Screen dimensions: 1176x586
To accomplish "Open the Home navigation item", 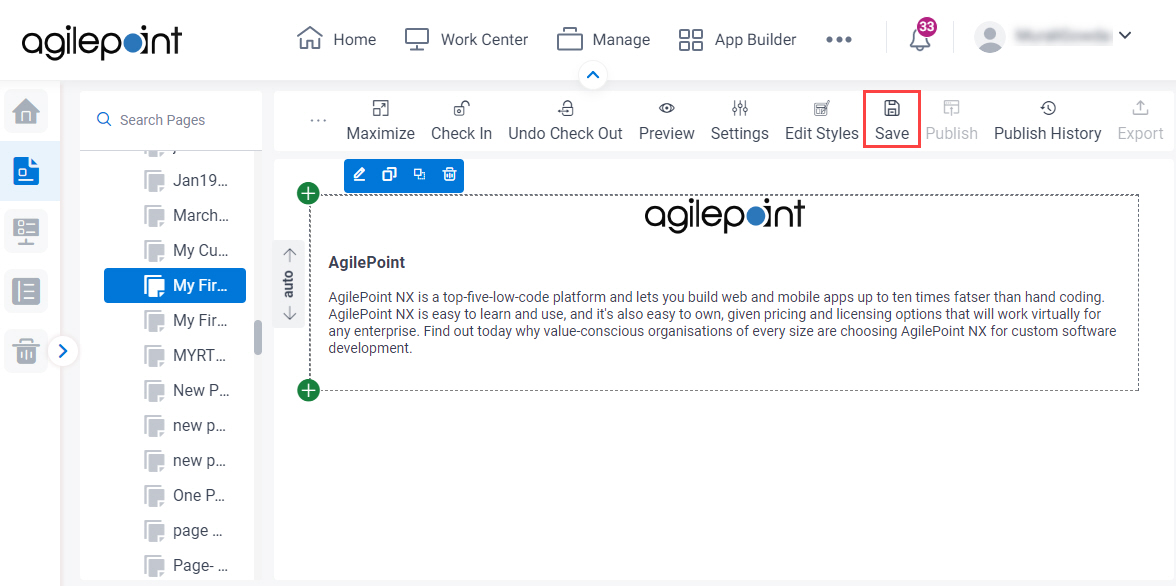I will tap(336, 39).
